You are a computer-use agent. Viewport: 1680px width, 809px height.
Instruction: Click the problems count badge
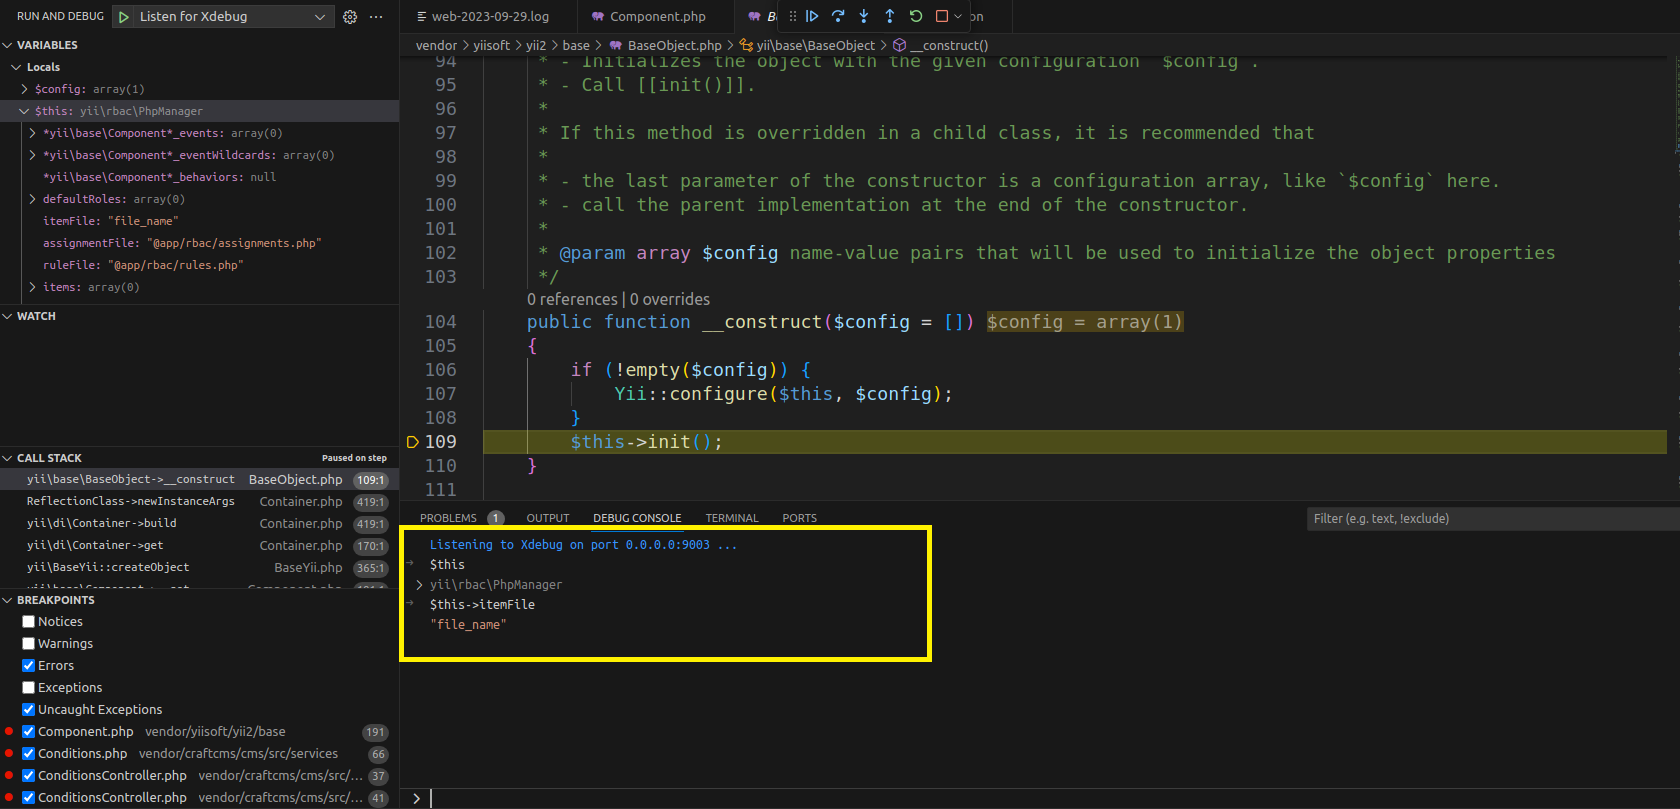click(495, 518)
